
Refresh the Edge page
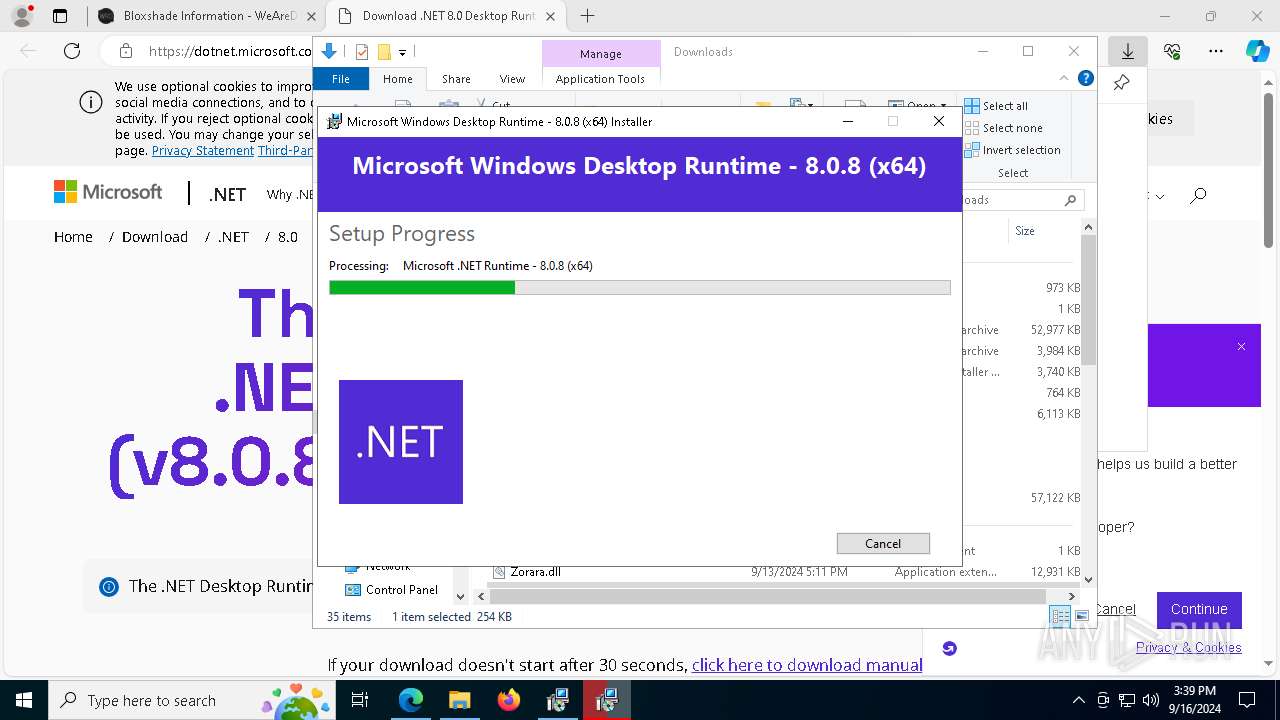pyautogui.click(x=72, y=51)
